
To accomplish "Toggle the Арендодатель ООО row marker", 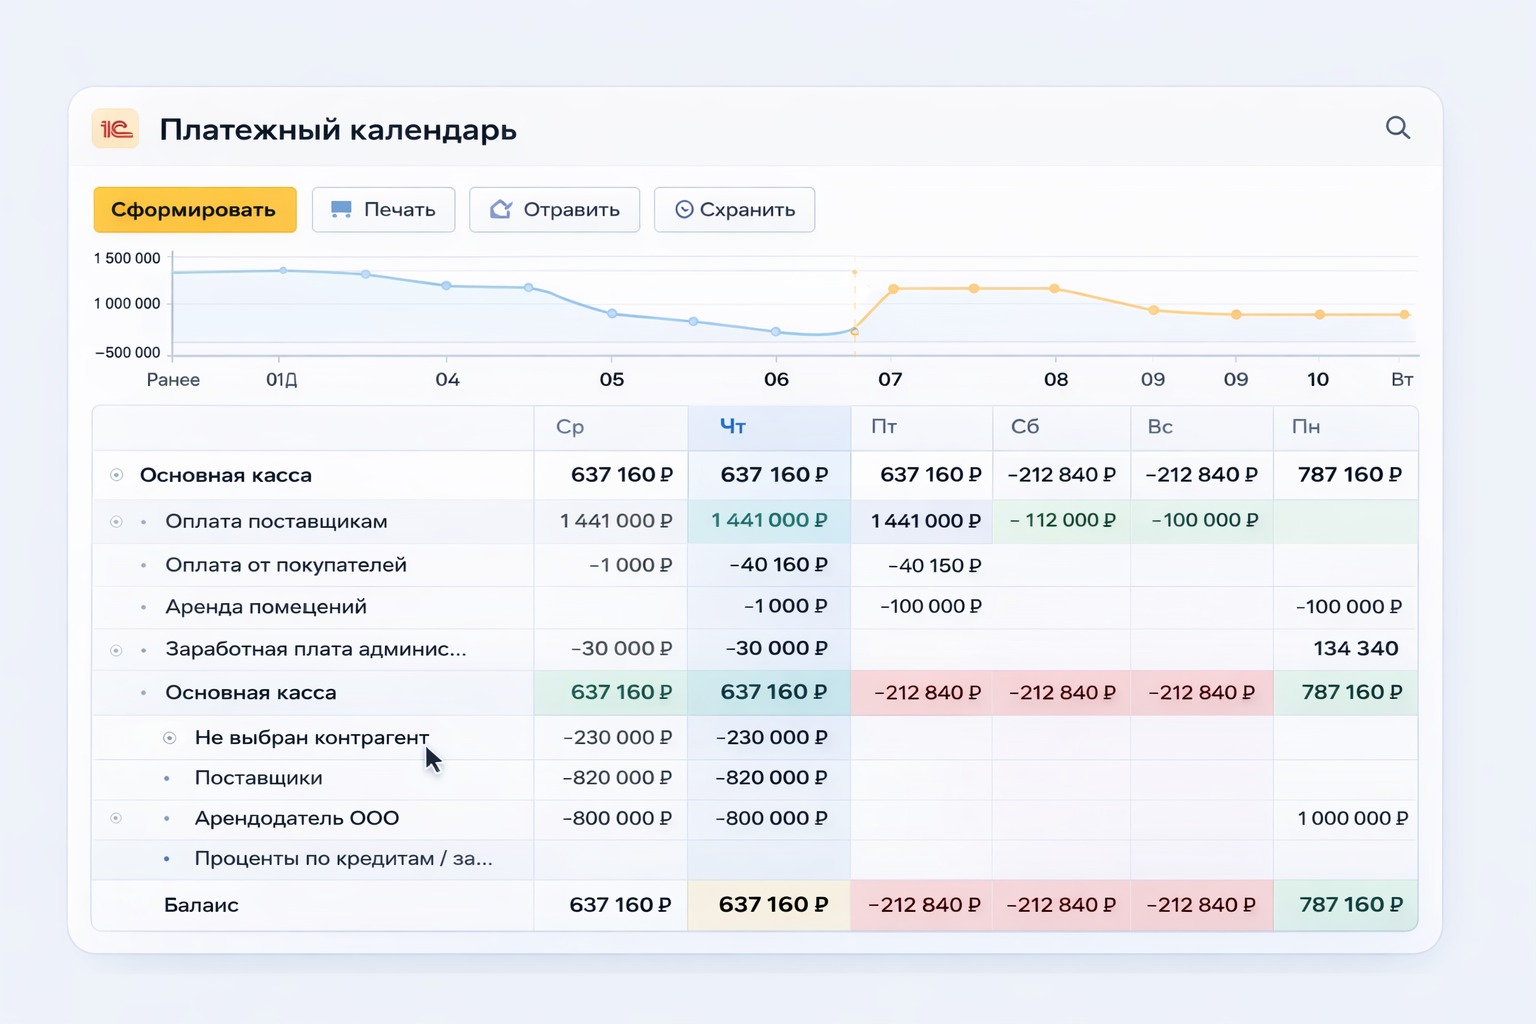I will coord(117,818).
